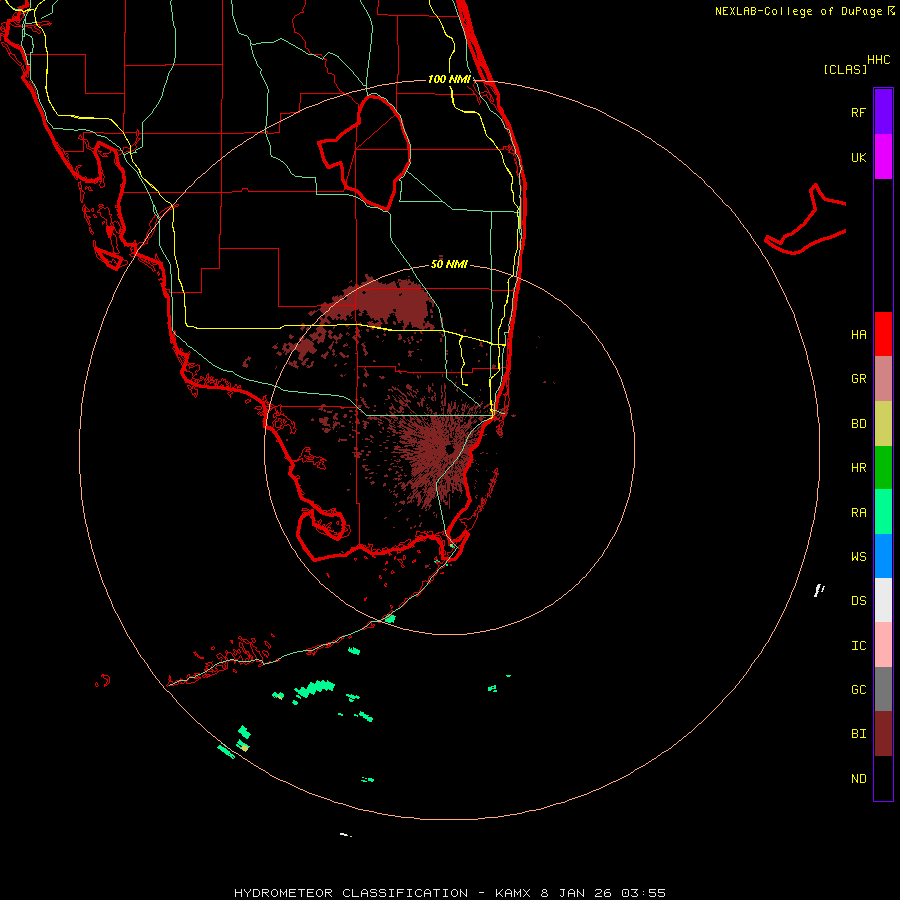Click the magenta UK legend color swatch
The height and width of the screenshot is (900, 900).
point(883,156)
